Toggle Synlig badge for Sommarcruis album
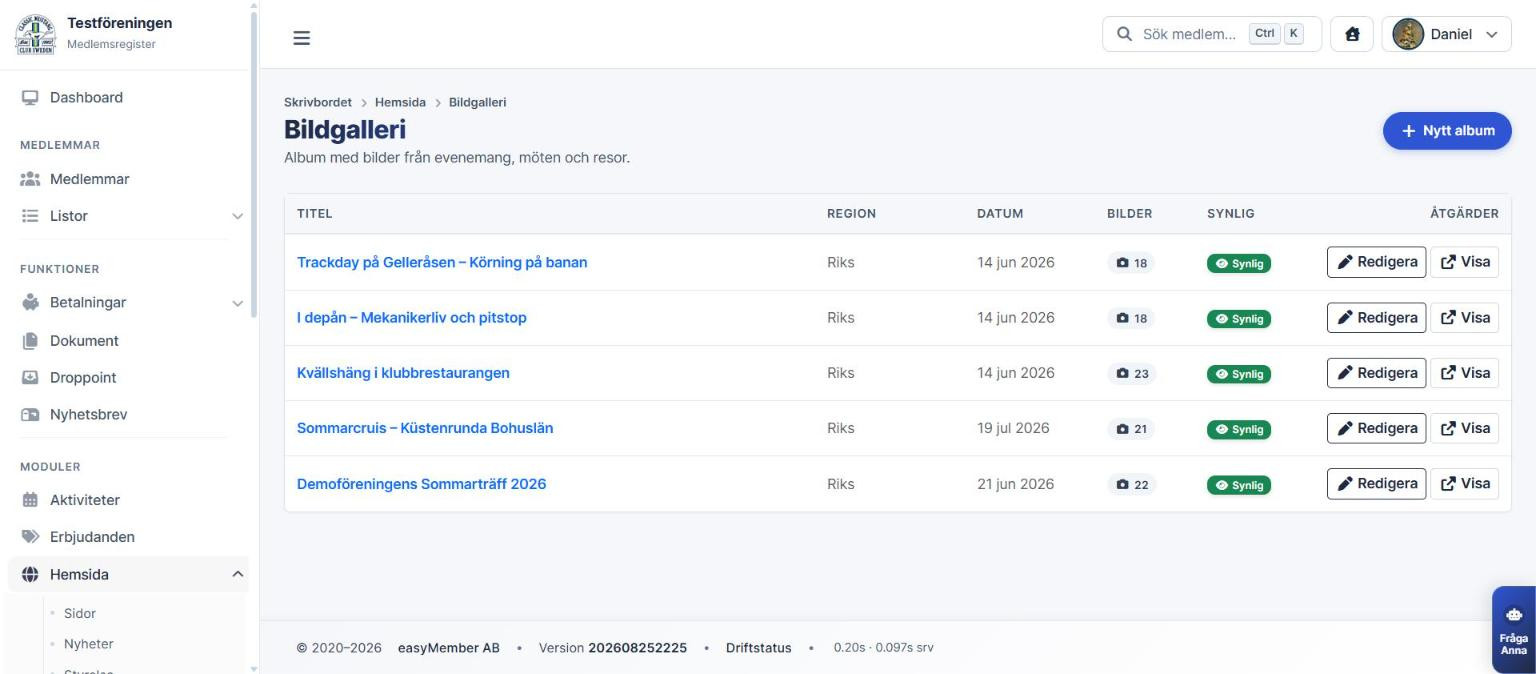 (1239, 429)
